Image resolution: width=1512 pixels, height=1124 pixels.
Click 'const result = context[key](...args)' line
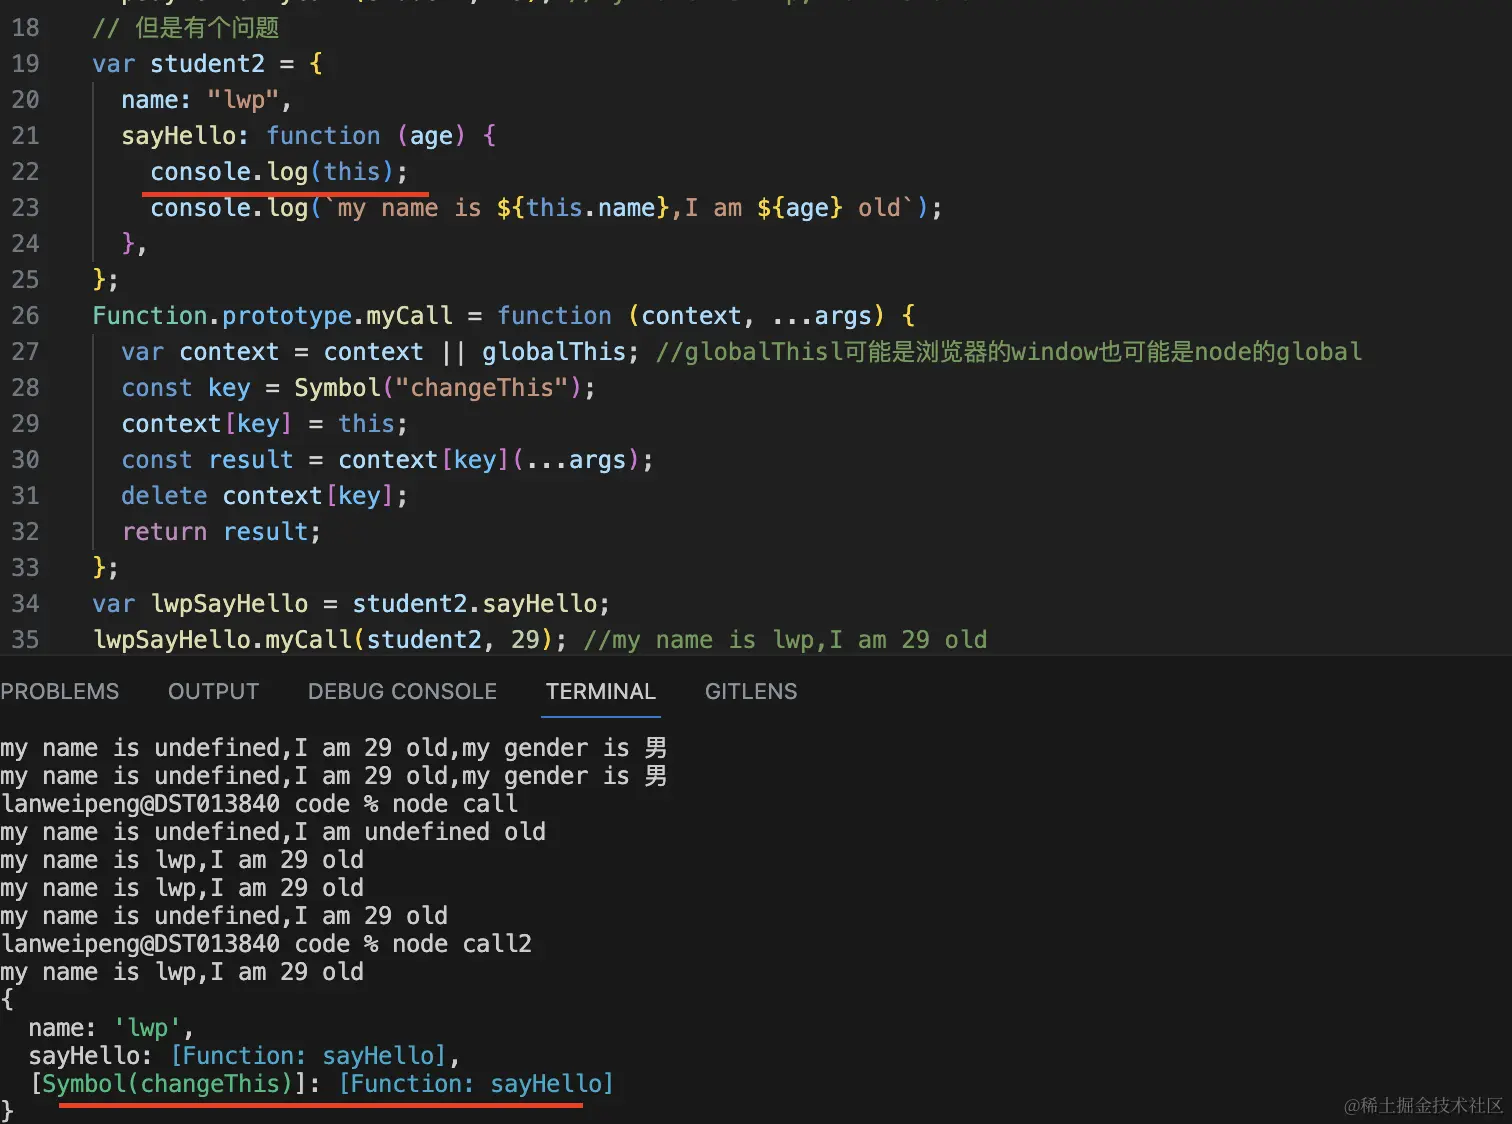point(387,460)
